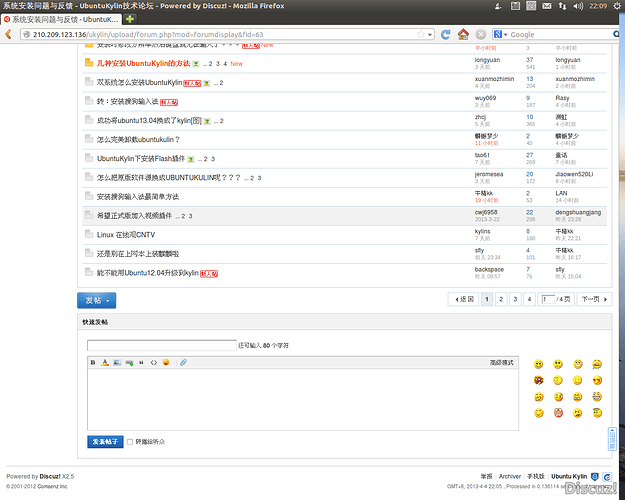Click the stop loading icon in Firefox
Viewport: 625px width, 500px height.
coord(481,34)
